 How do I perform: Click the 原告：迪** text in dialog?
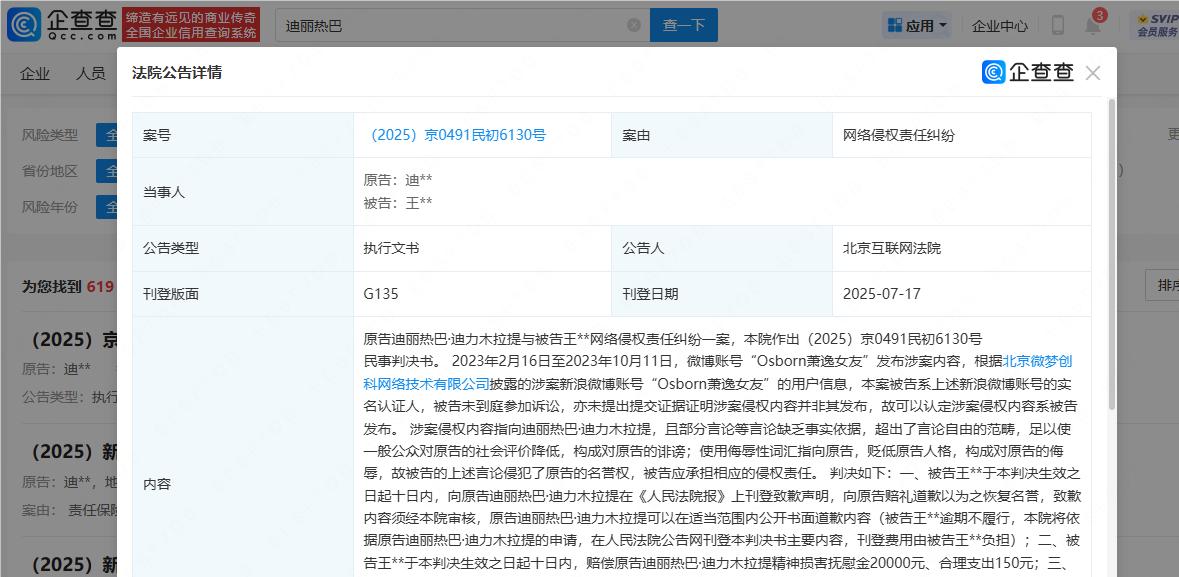tap(398, 181)
